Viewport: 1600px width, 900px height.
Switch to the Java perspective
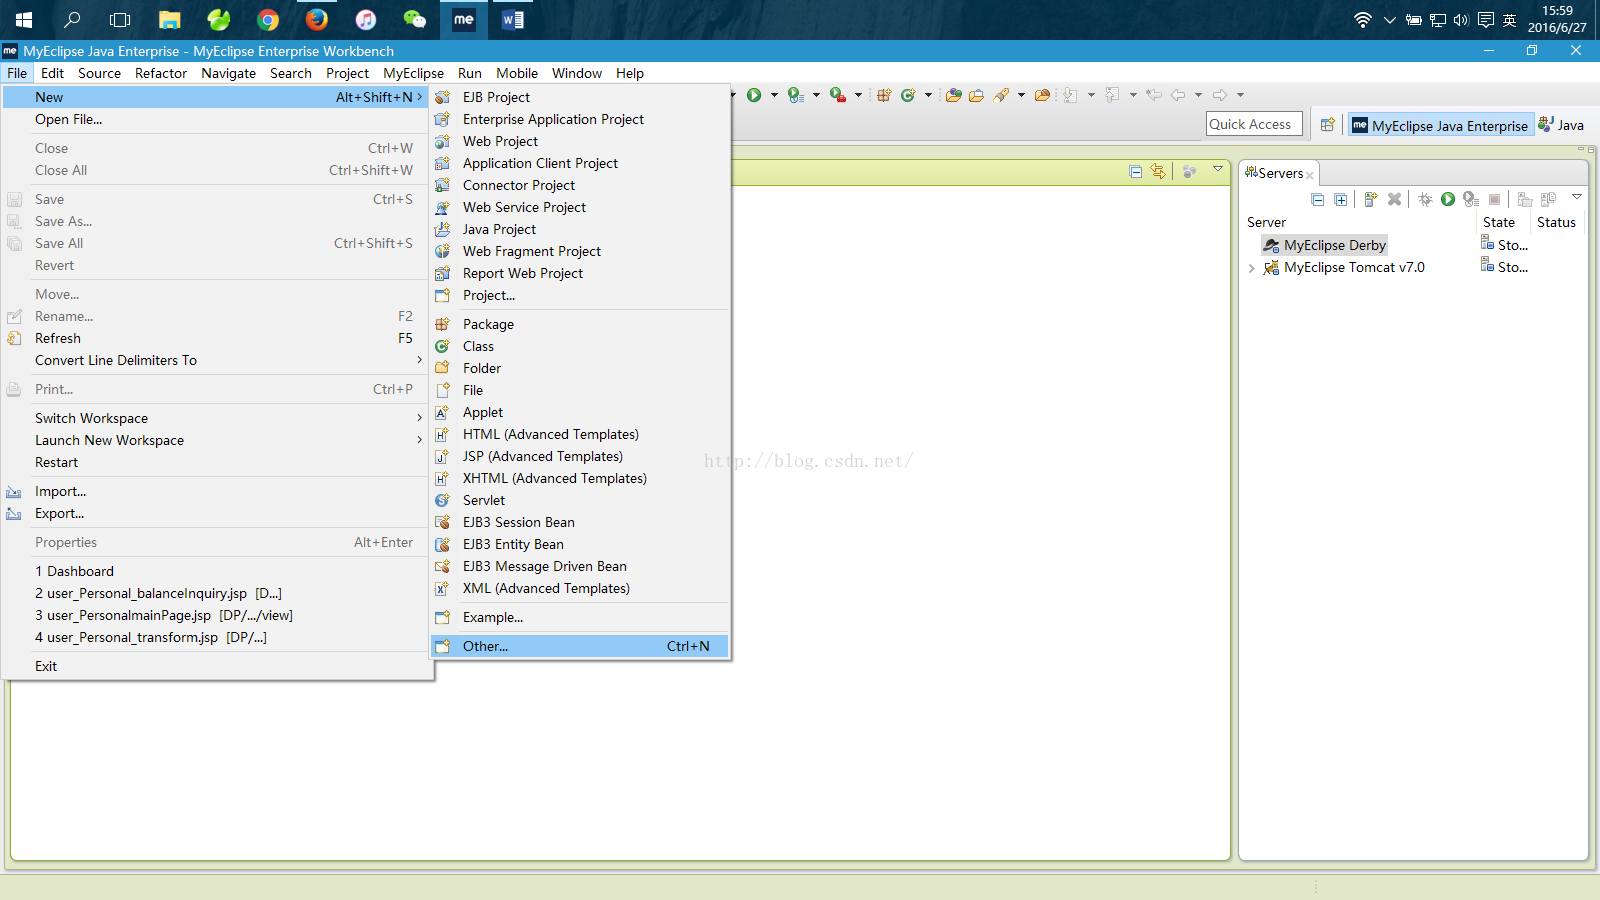1562,125
